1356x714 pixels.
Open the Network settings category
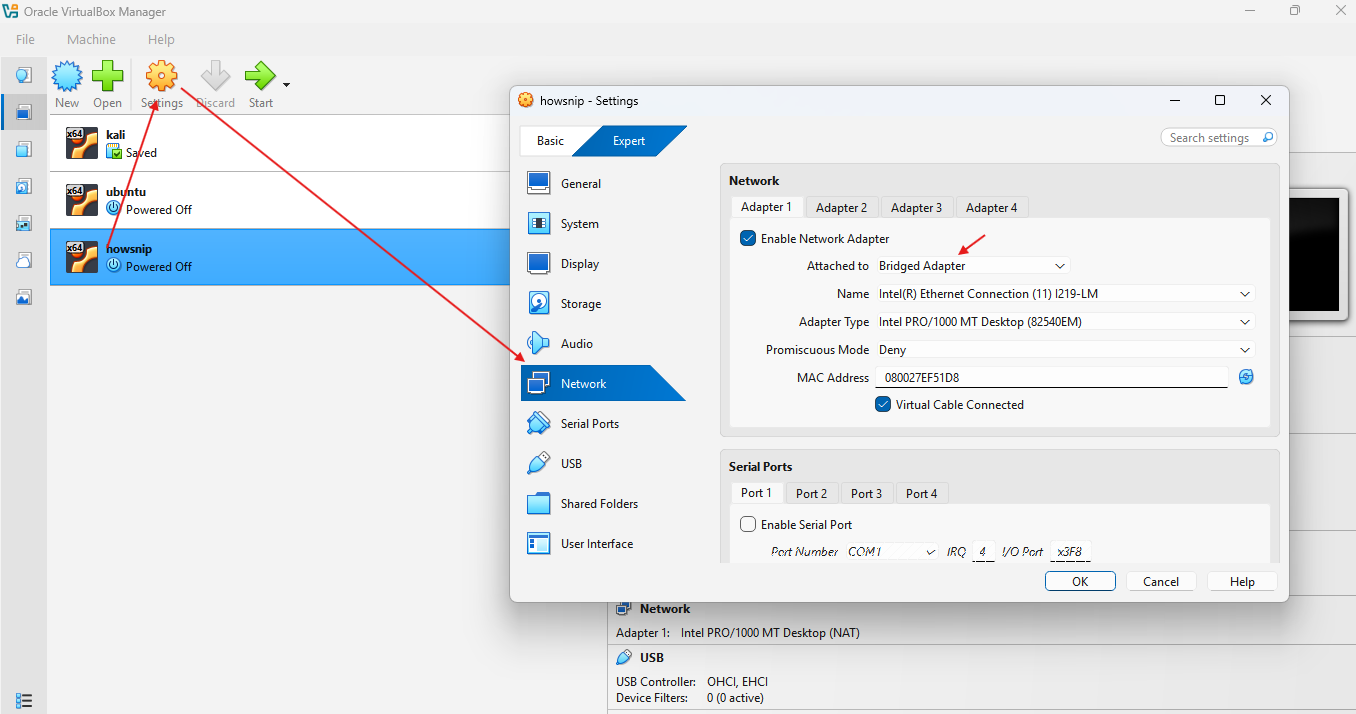pyautogui.click(x=603, y=384)
